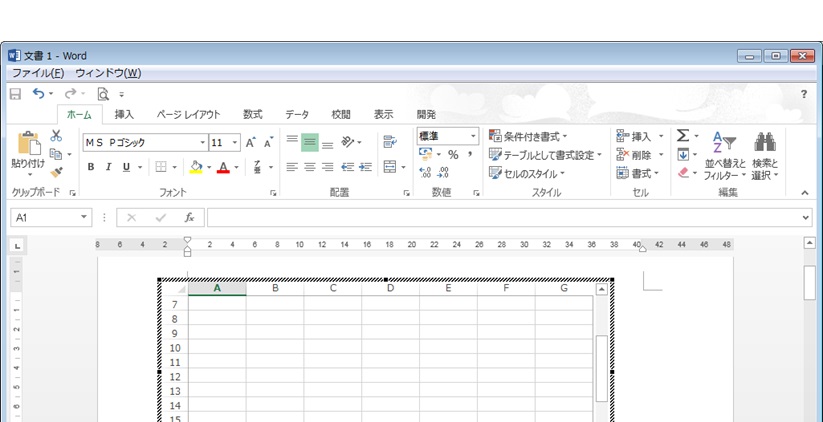Open 並べ替えとフィルター sort and filter

725,156
